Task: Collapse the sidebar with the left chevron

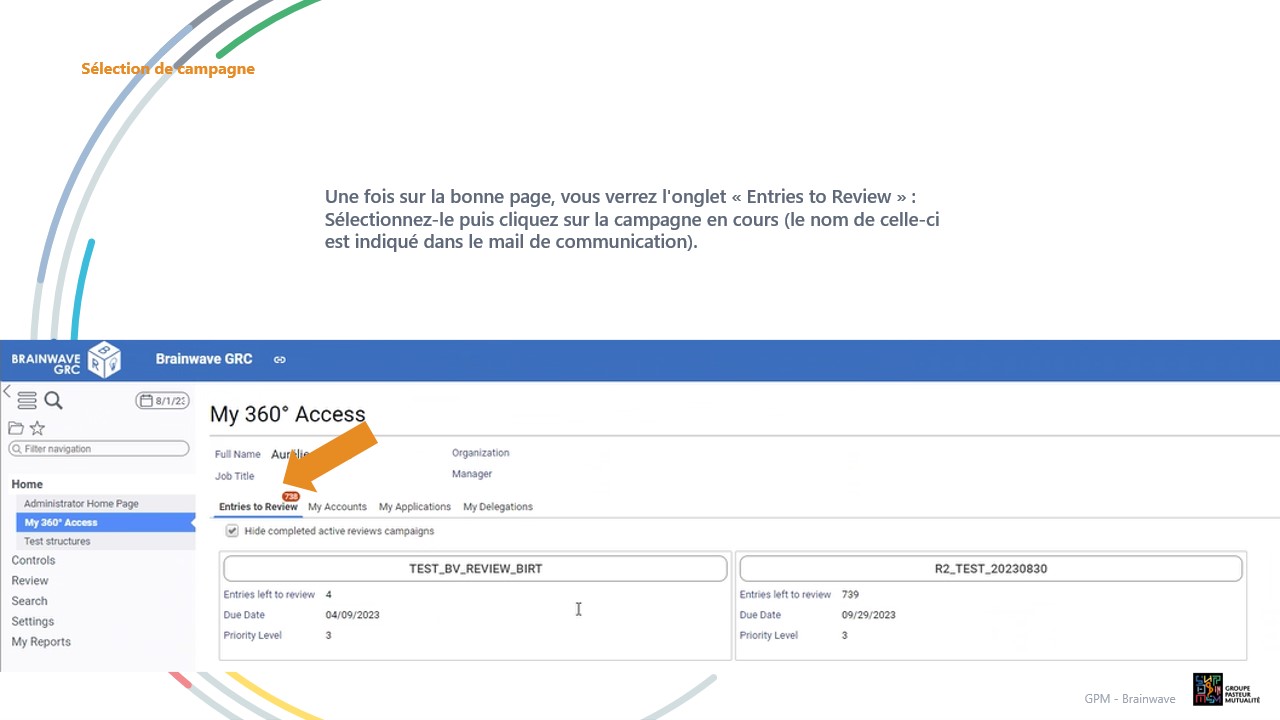Action: point(6,391)
